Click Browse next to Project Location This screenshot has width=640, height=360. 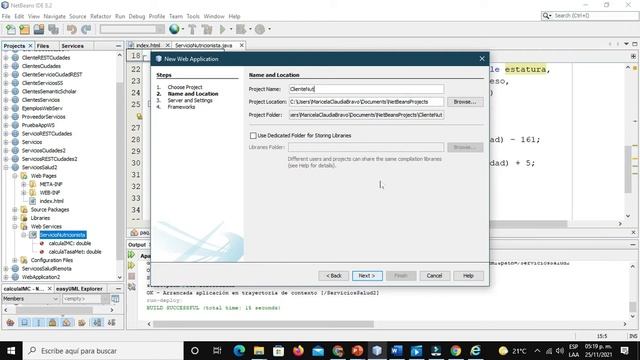[465, 102]
